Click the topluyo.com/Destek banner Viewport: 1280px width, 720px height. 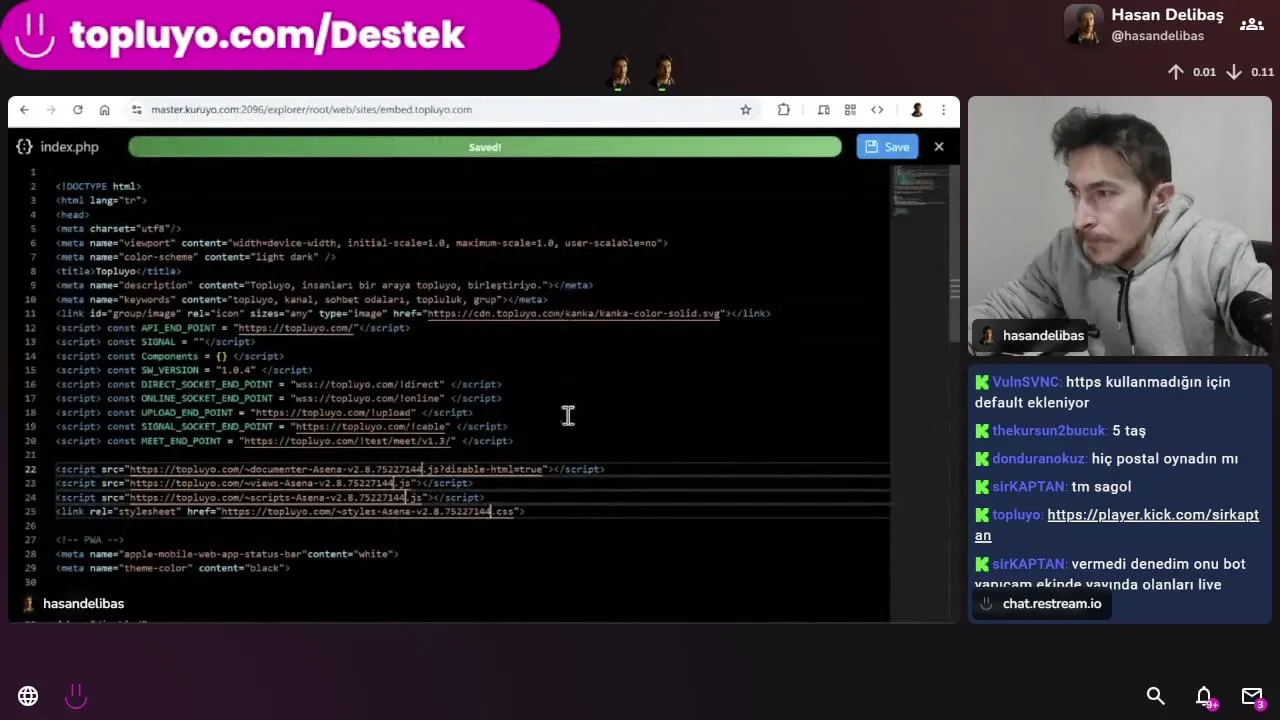coord(280,34)
